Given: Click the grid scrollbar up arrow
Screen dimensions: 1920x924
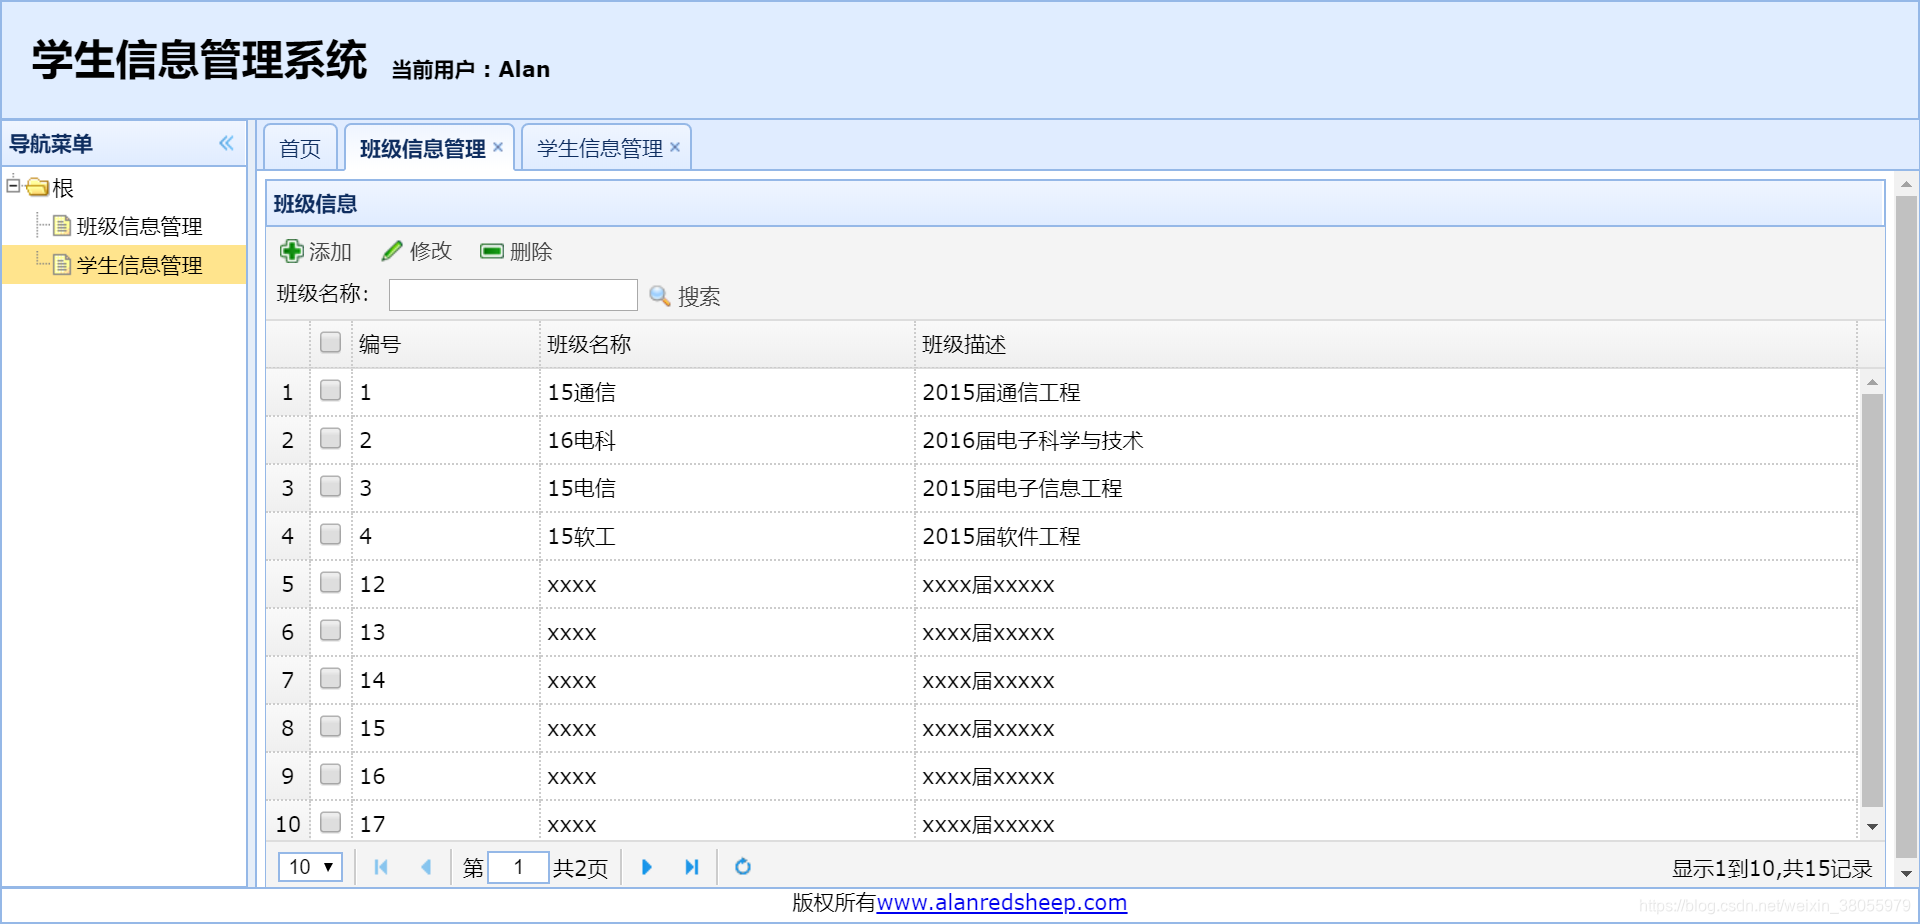Looking at the screenshot, I should [x=1872, y=382].
